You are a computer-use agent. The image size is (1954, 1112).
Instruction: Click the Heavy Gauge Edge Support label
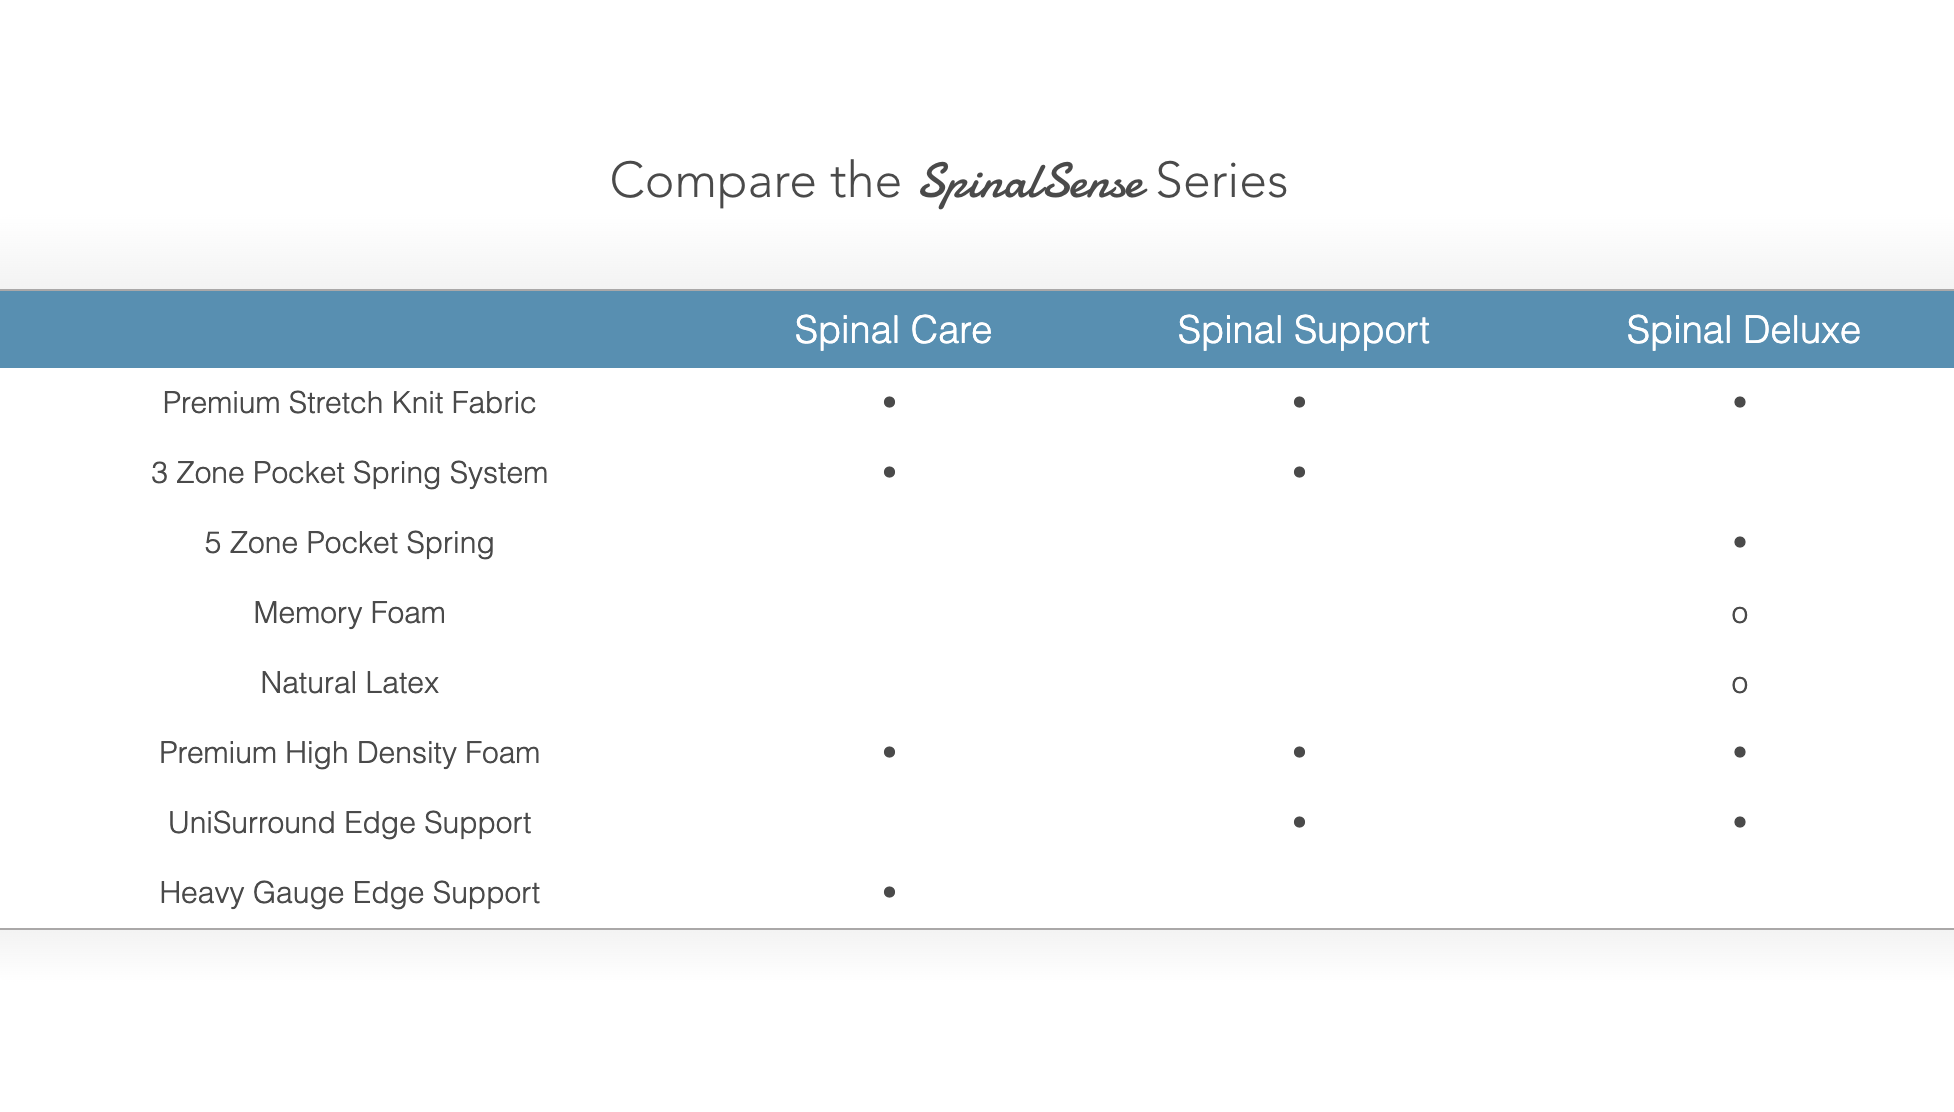pos(349,893)
